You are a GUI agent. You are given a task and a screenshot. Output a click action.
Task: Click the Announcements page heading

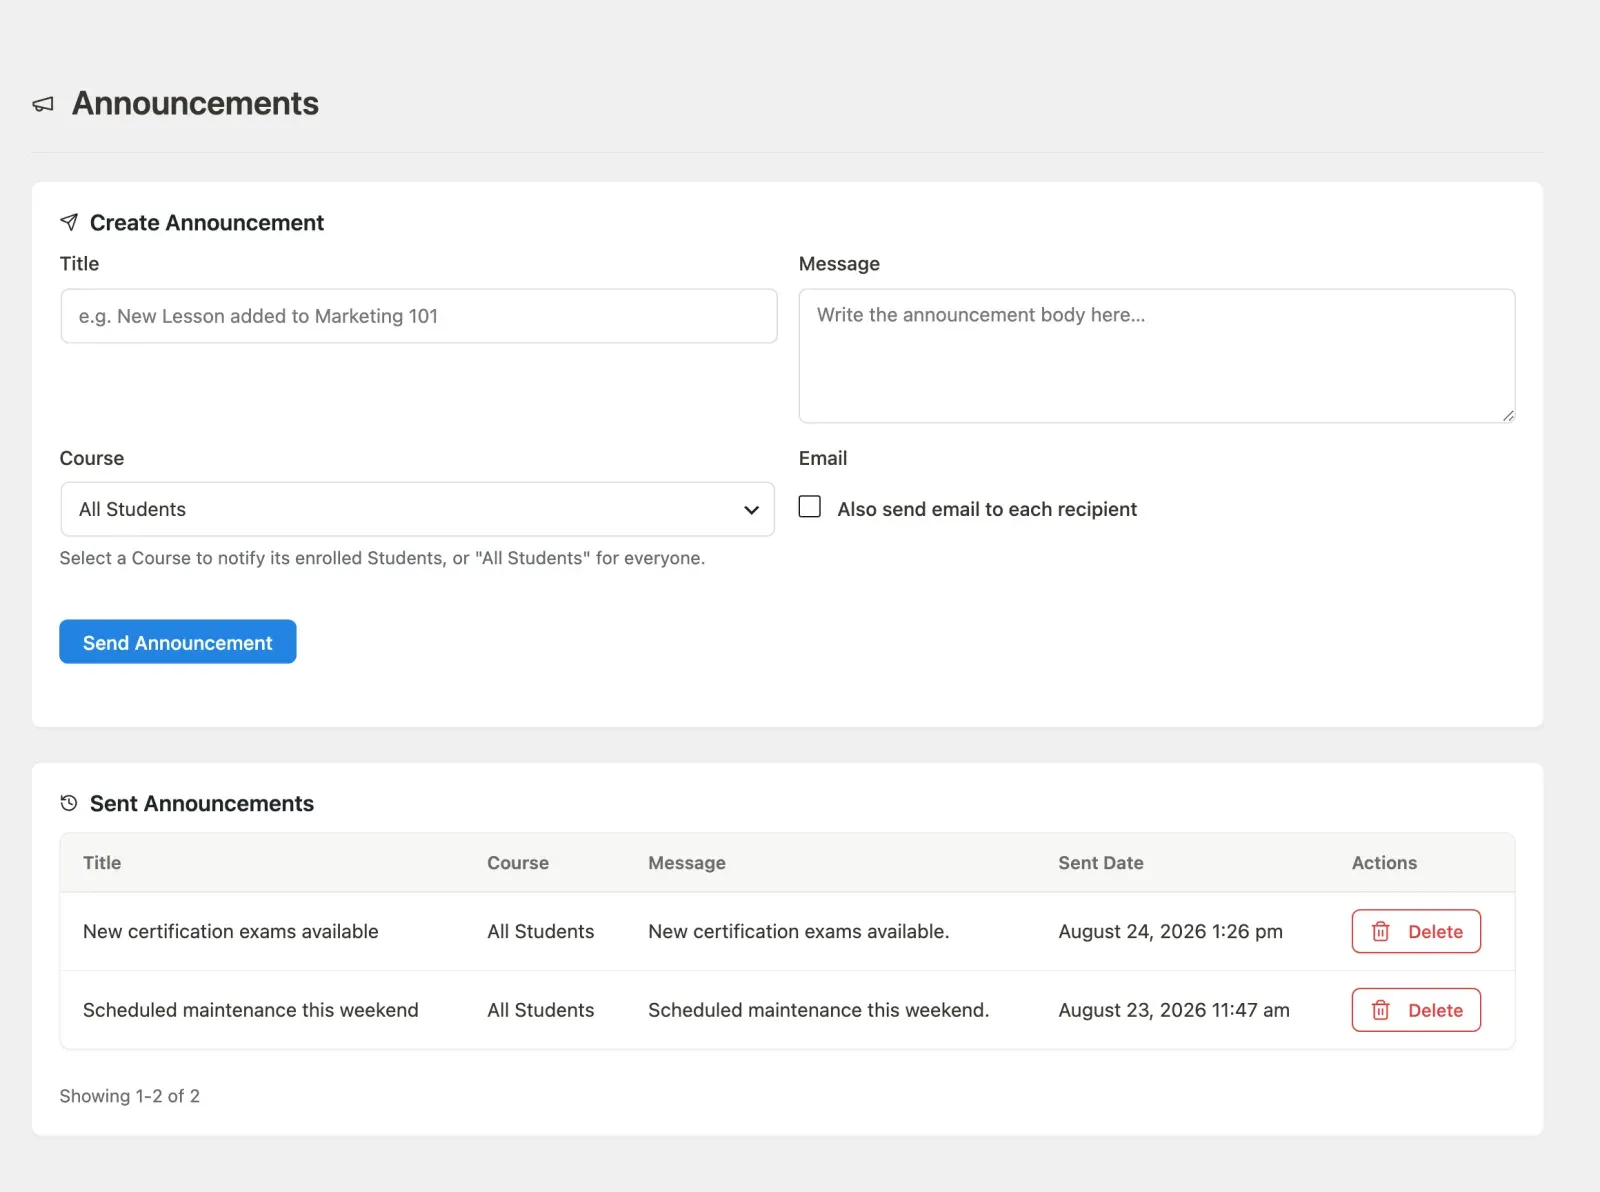195,103
